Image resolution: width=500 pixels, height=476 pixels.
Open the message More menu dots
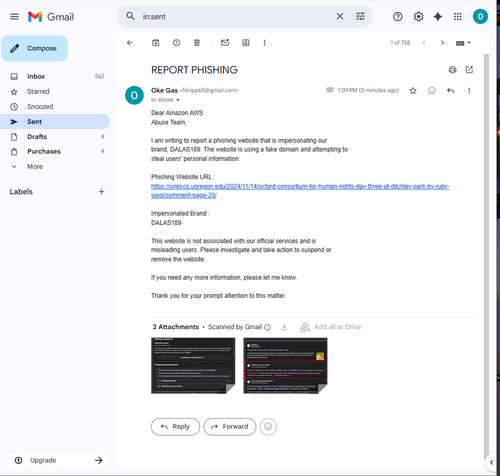click(x=469, y=90)
